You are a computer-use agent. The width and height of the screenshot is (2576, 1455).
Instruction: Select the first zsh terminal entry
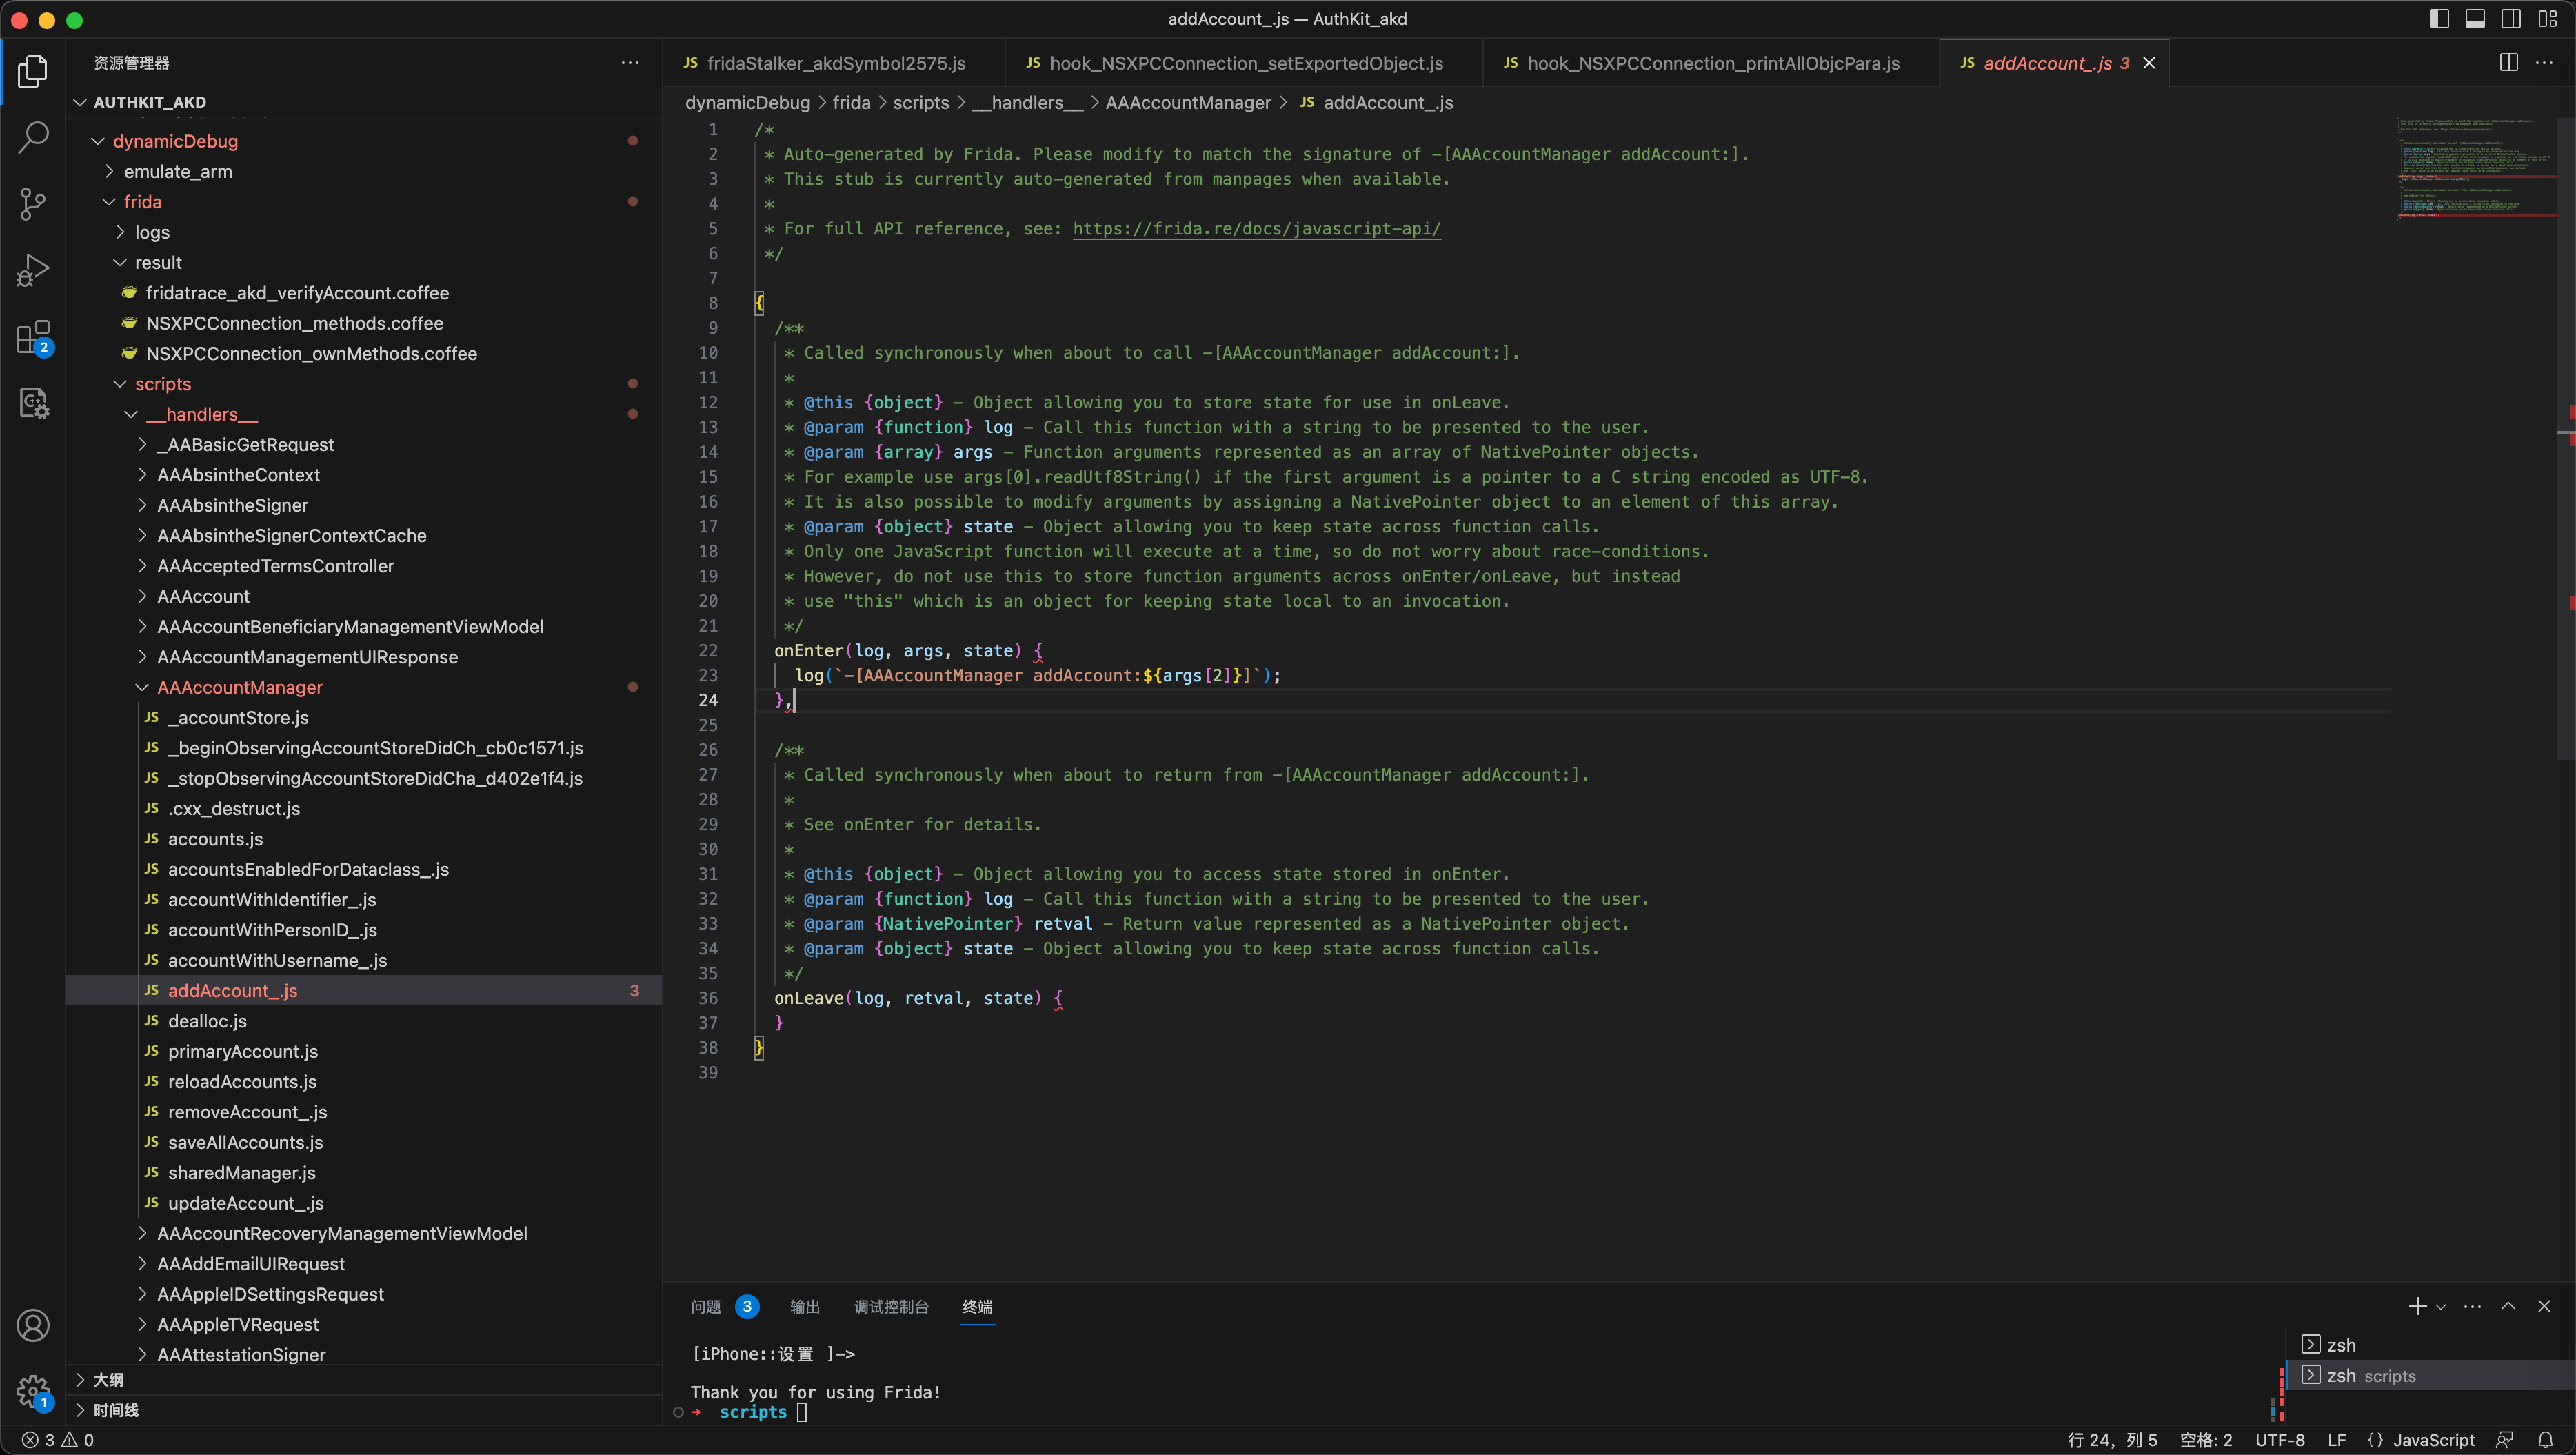tap(2431, 1345)
